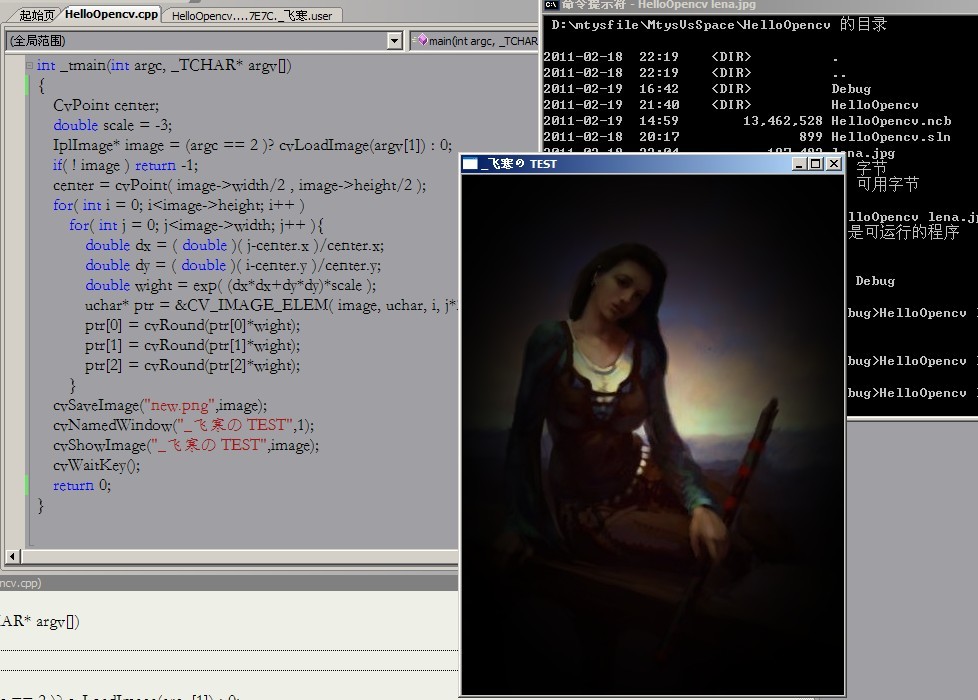The width and height of the screenshot is (978, 700).
Task: Click the editor's horizontal scrollbar left arrow
Action: 13,557
